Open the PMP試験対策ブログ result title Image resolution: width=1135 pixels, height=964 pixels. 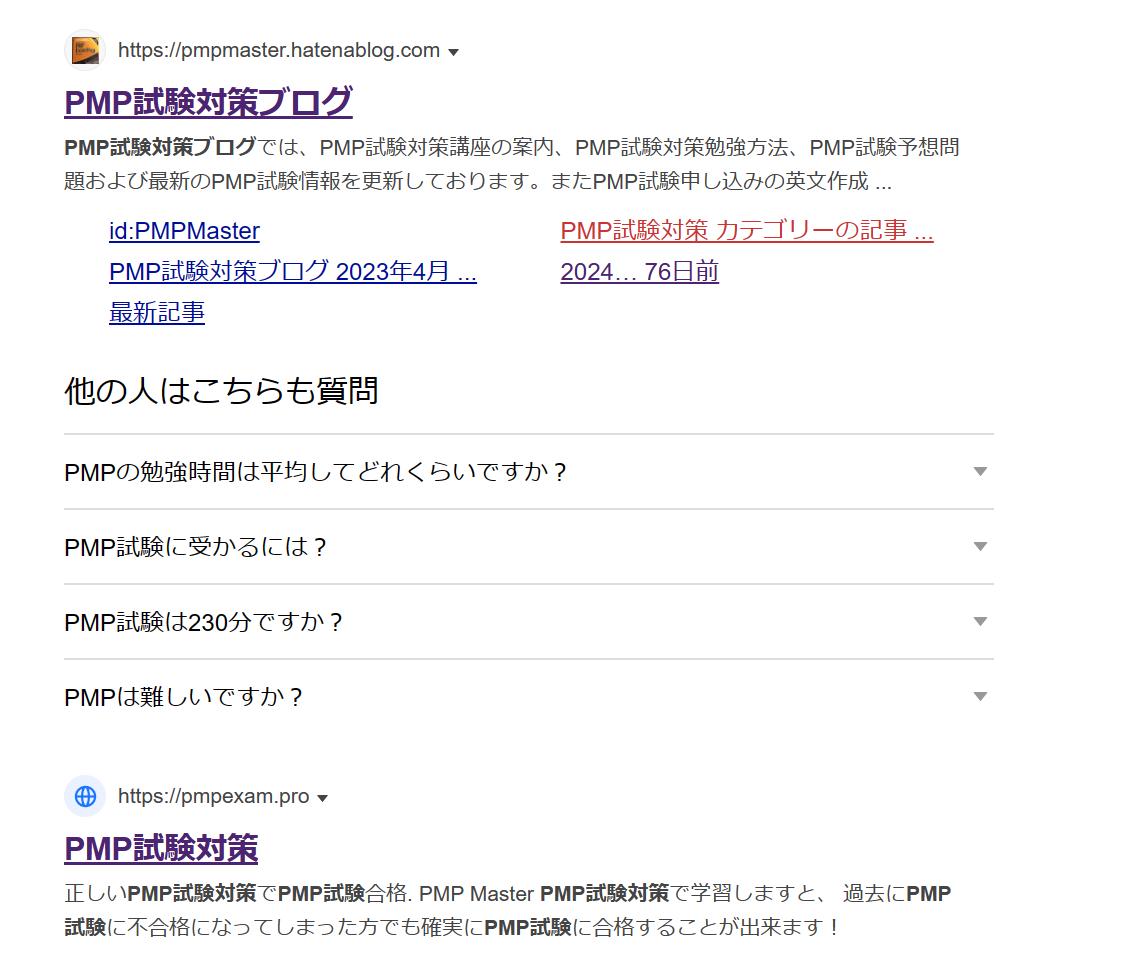(x=208, y=102)
